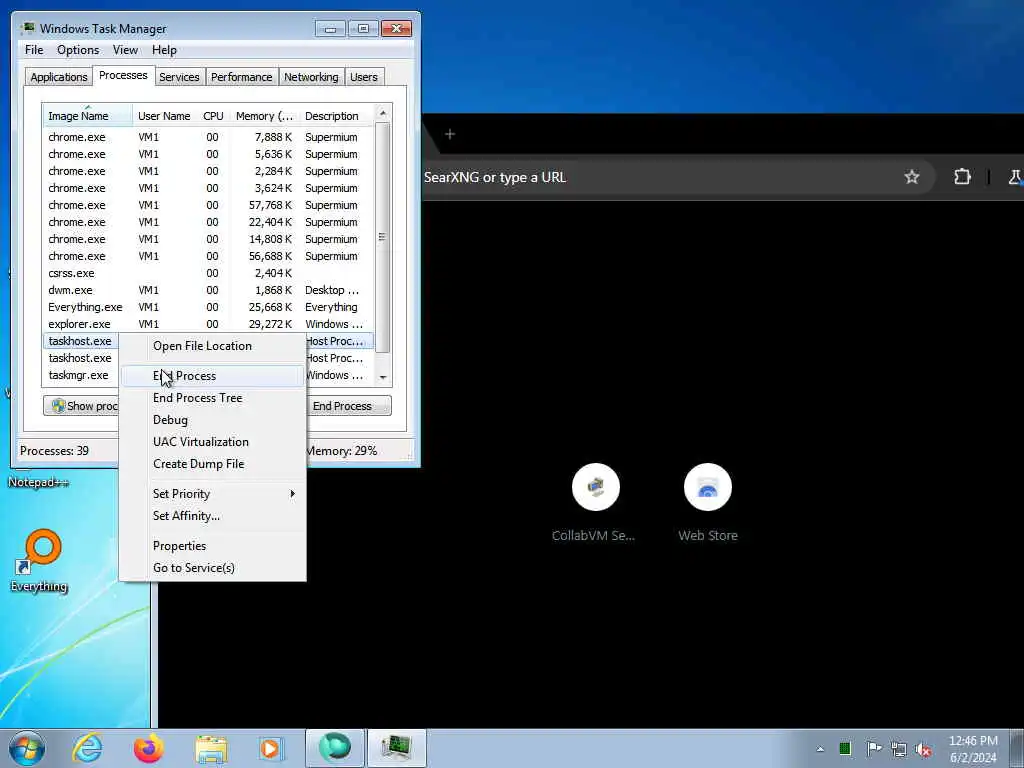
Task: Select the Everything.exe process row
Action: 208,307
